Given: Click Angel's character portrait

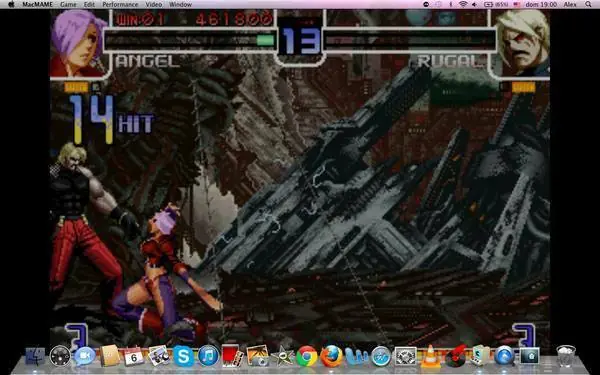Looking at the screenshot, I should click(x=78, y=44).
